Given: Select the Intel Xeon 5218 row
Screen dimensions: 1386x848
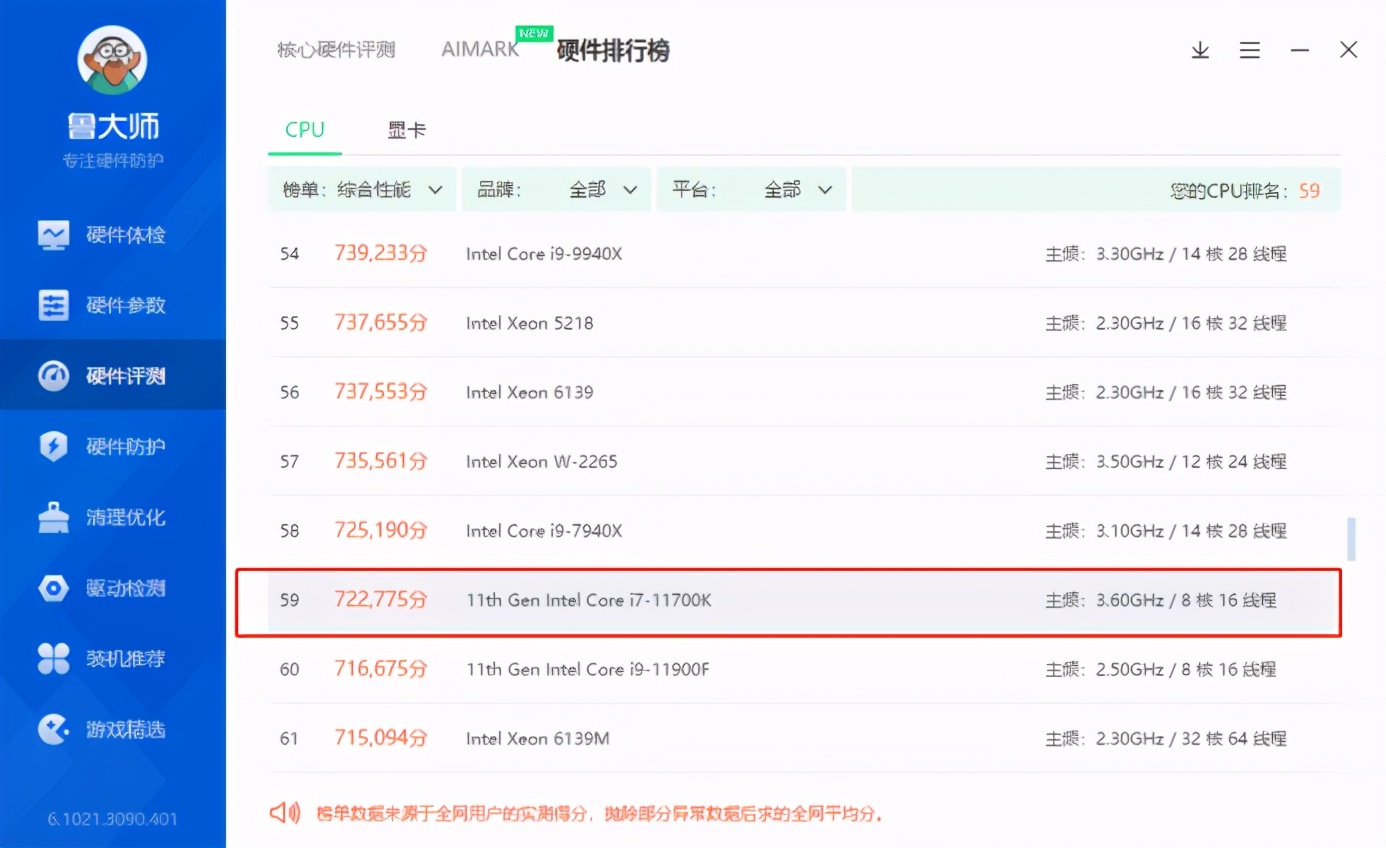Looking at the screenshot, I should point(804,323).
